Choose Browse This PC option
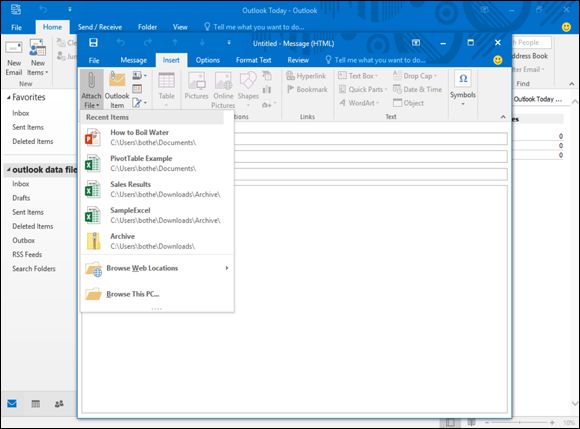The height and width of the screenshot is (429, 580). [x=157, y=294]
